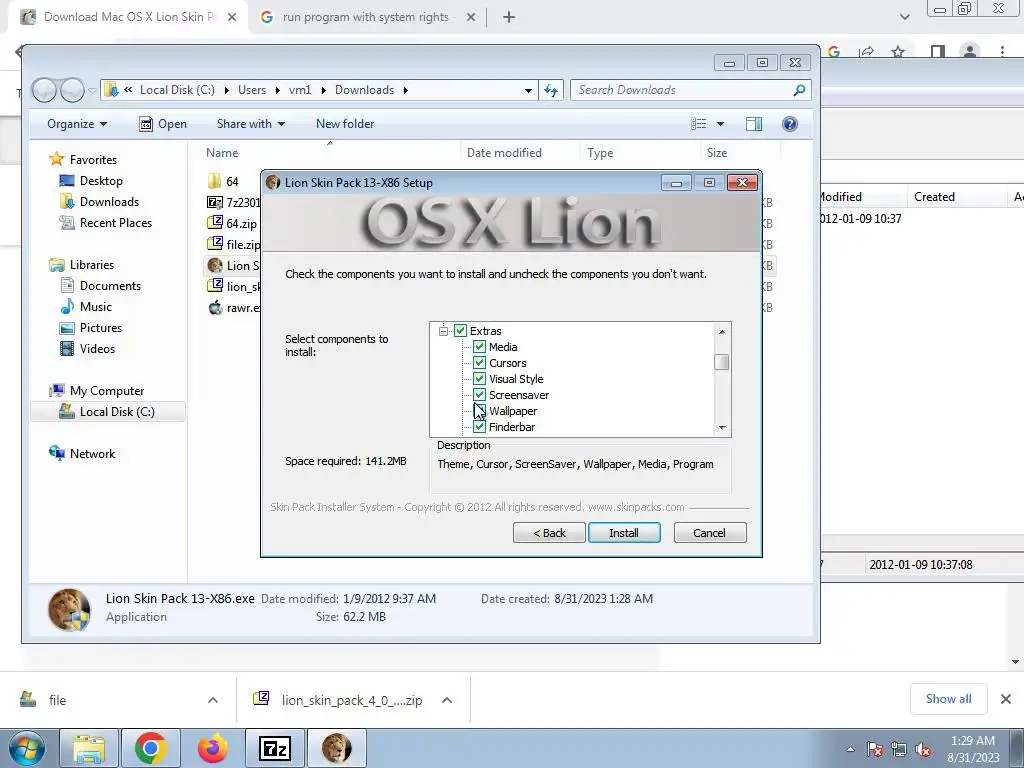Open recent locations dropdown arrow
The height and width of the screenshot is (768, 1024).
[x=93, y=91]
